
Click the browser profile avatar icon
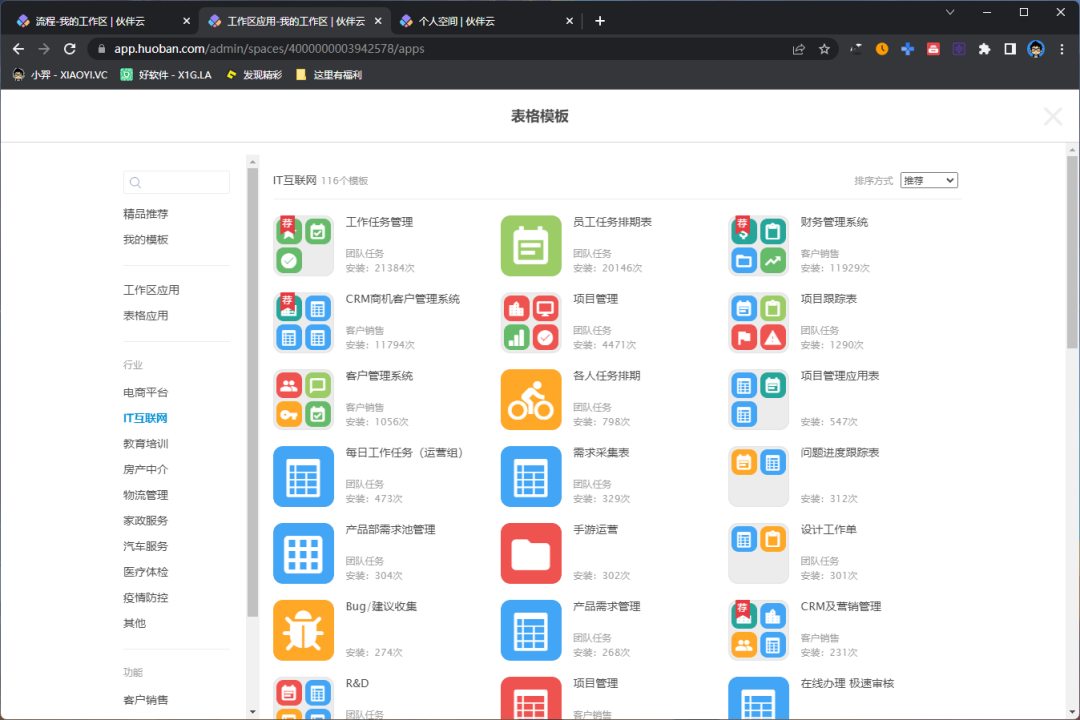pos(1036,47)
